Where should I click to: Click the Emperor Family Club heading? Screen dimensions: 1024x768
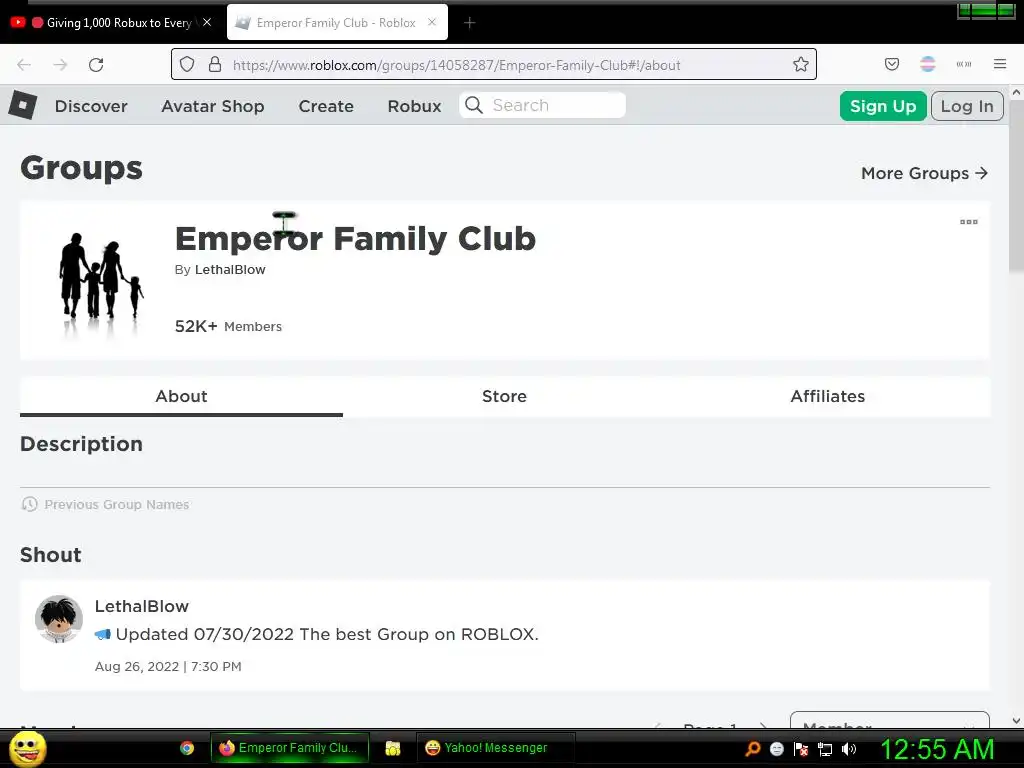tap(355, 238)
